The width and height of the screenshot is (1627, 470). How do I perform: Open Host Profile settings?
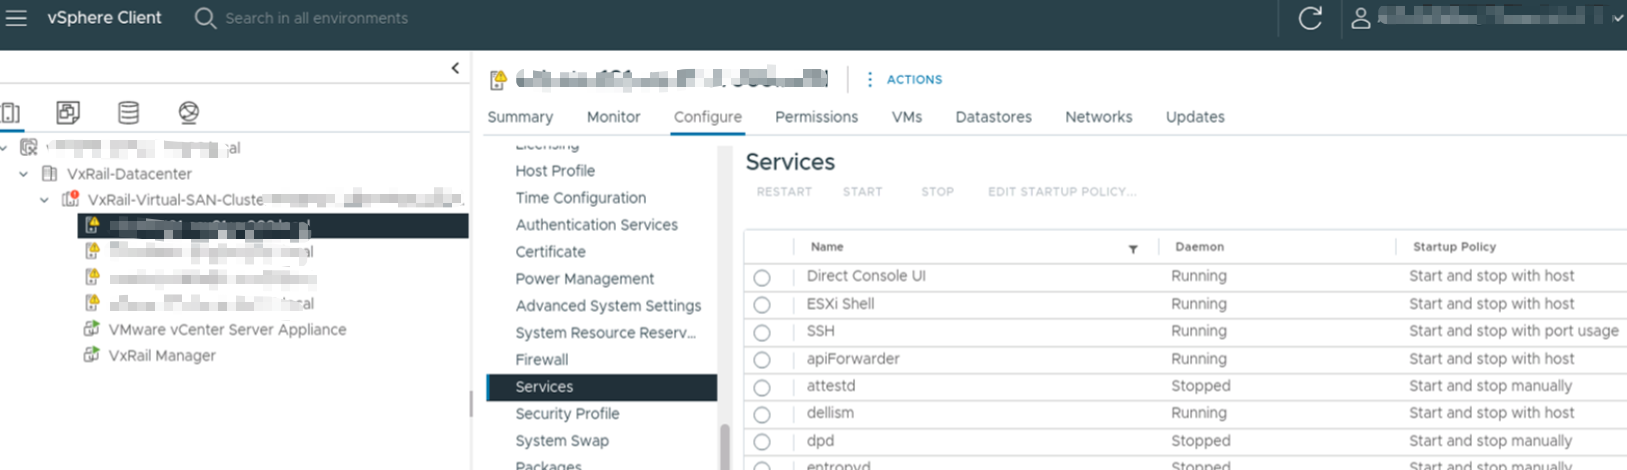[555, 171]
